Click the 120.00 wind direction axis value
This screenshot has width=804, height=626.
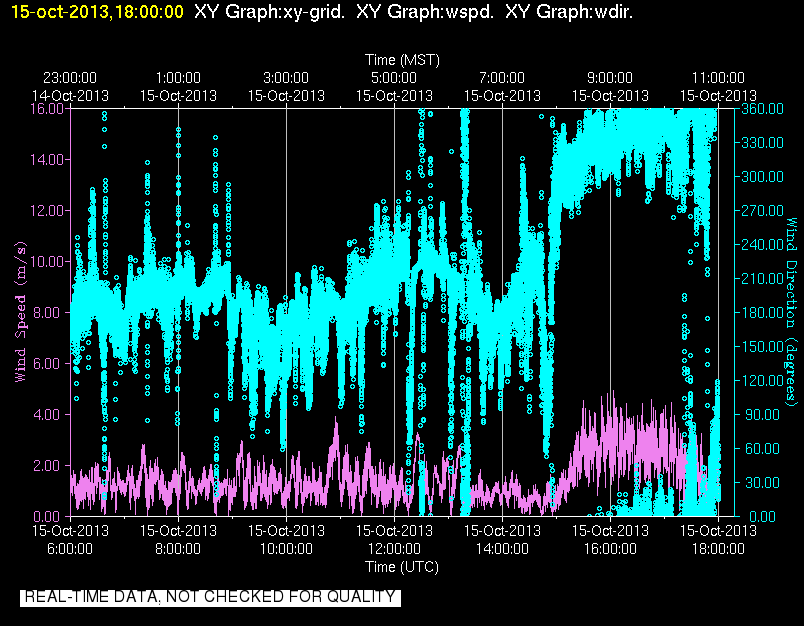[x=762, y=380]
